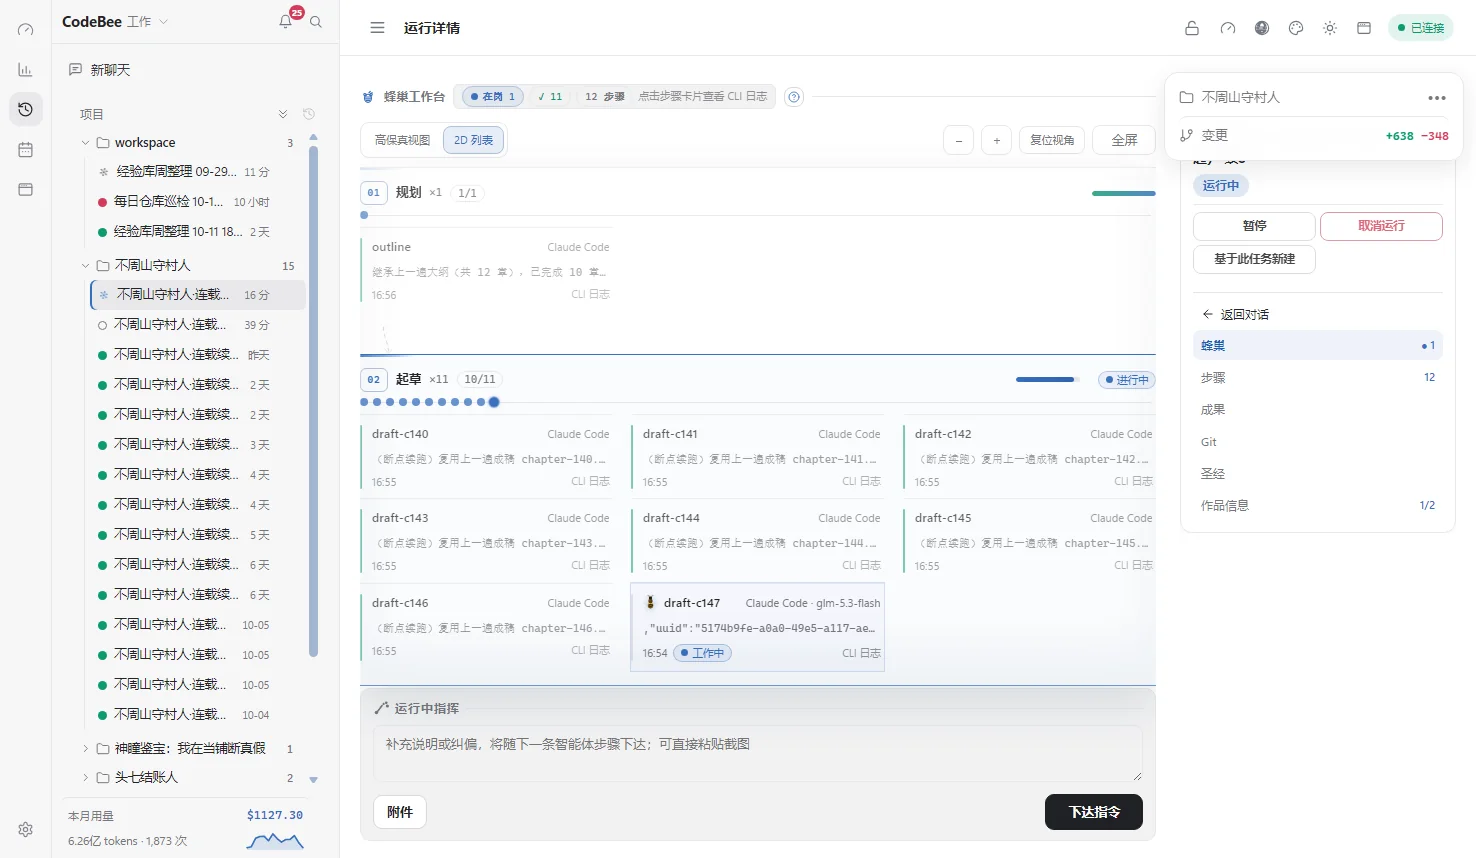Viewport: 1476px width, 858px height.
Task: Click the 复位视角 button
Action: [x=1052, y=141]
